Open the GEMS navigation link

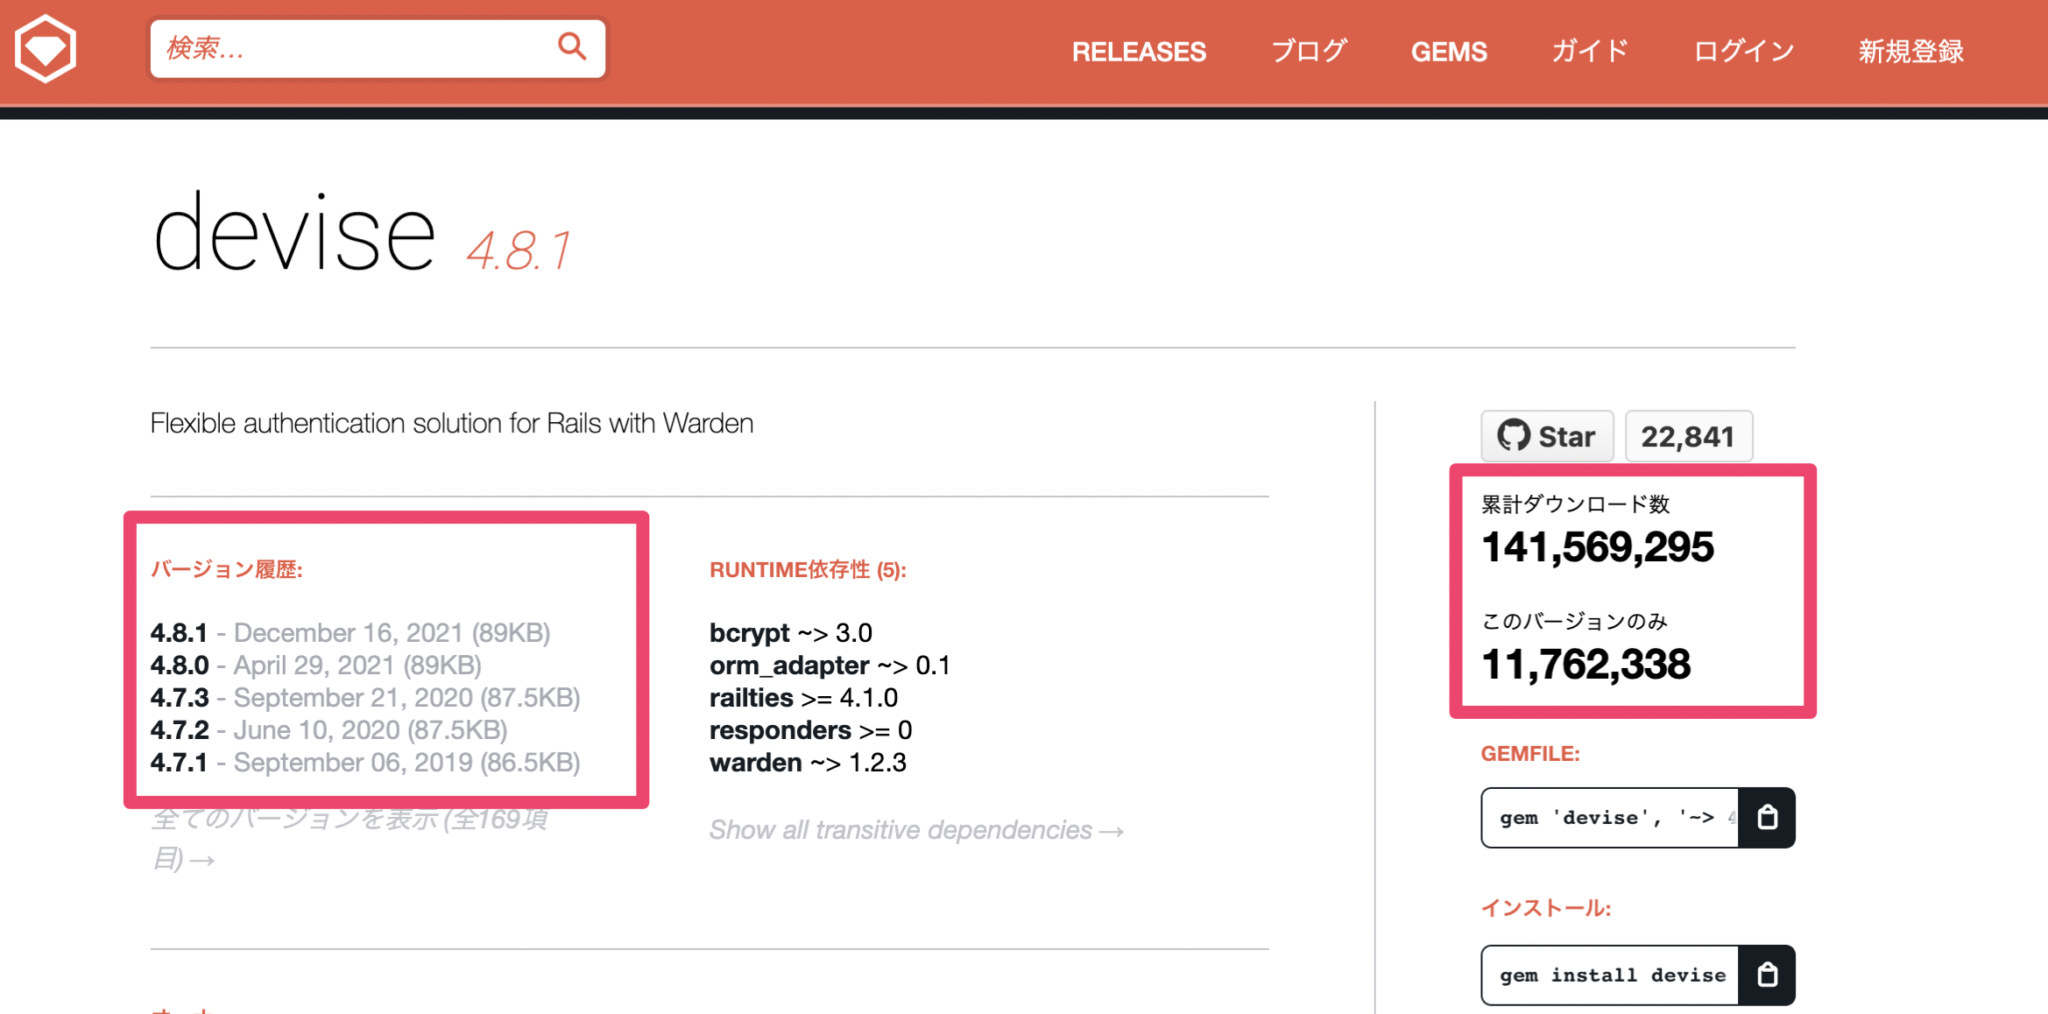[x=1449, y=52]
